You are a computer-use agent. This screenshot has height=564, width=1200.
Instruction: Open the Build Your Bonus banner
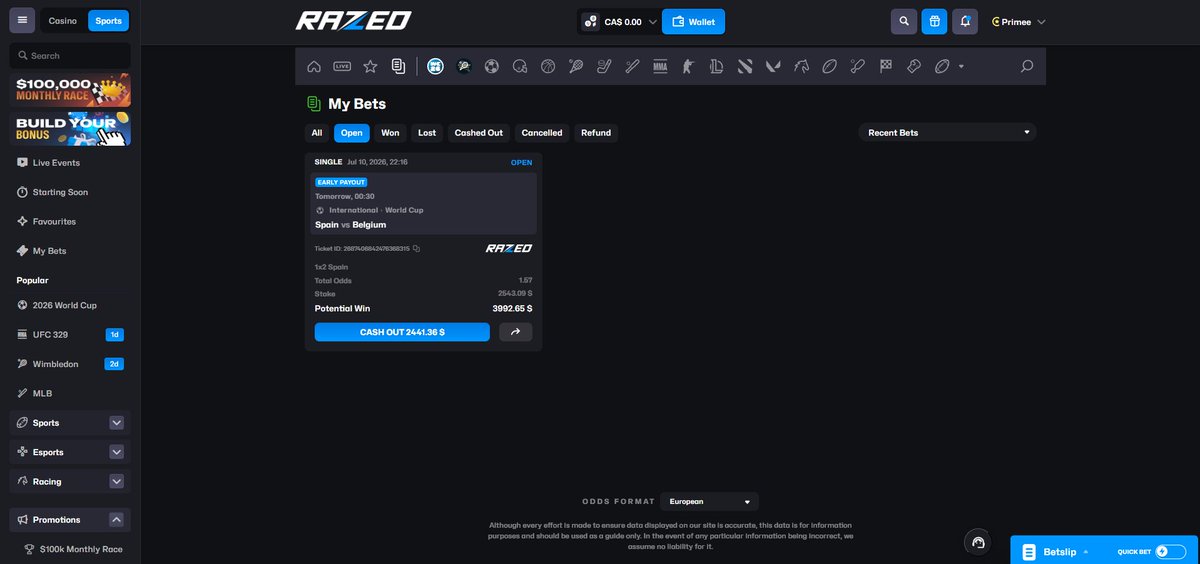pos(70,129)
